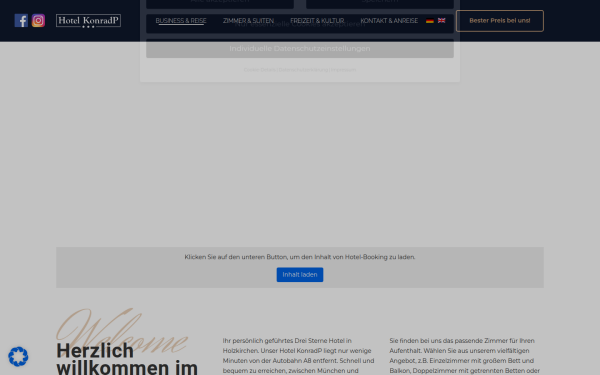Open the Freizeit & Kultur menu
The height and width of the screenshot is (375, 600).
317,21
